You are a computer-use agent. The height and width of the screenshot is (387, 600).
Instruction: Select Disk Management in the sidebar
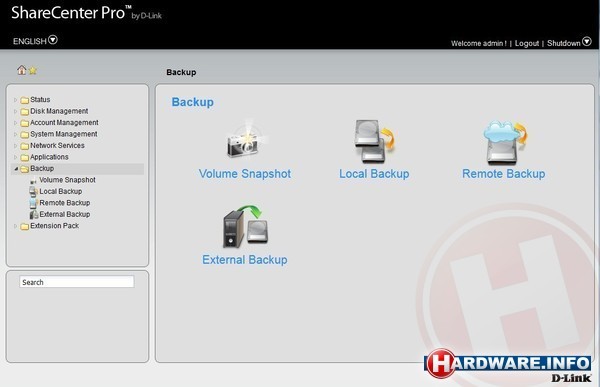59,111
